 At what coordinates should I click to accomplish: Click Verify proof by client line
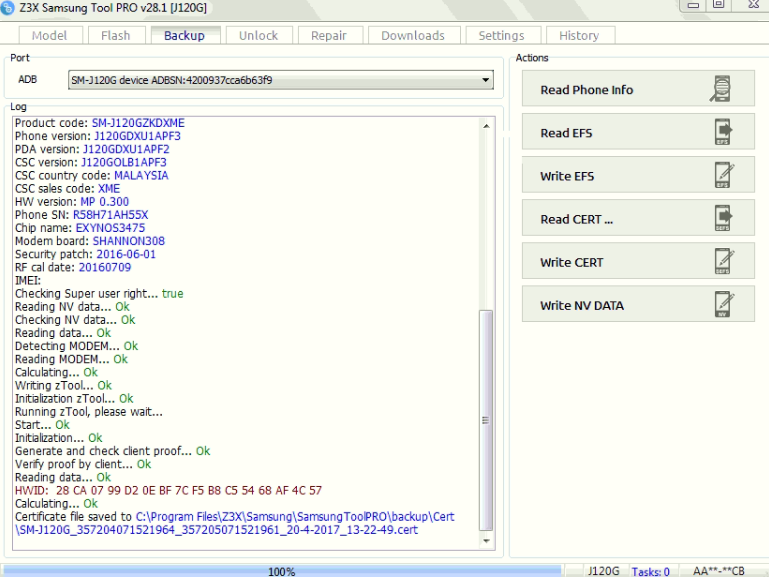coord(83,464)
